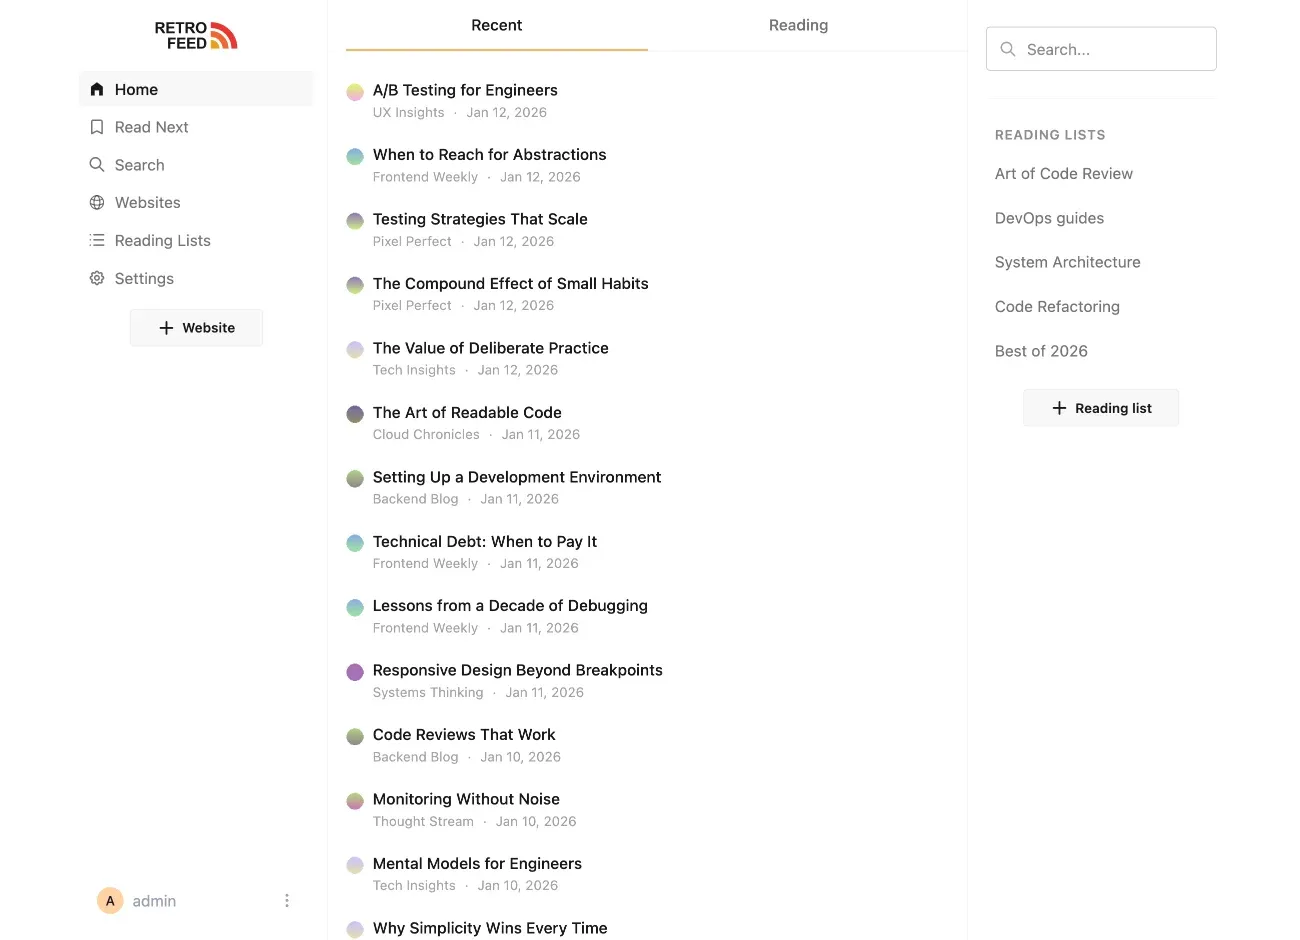The image size is (1300, 940).
Task: Open the Art of Code Review reading list
Action: [1063, 173]
